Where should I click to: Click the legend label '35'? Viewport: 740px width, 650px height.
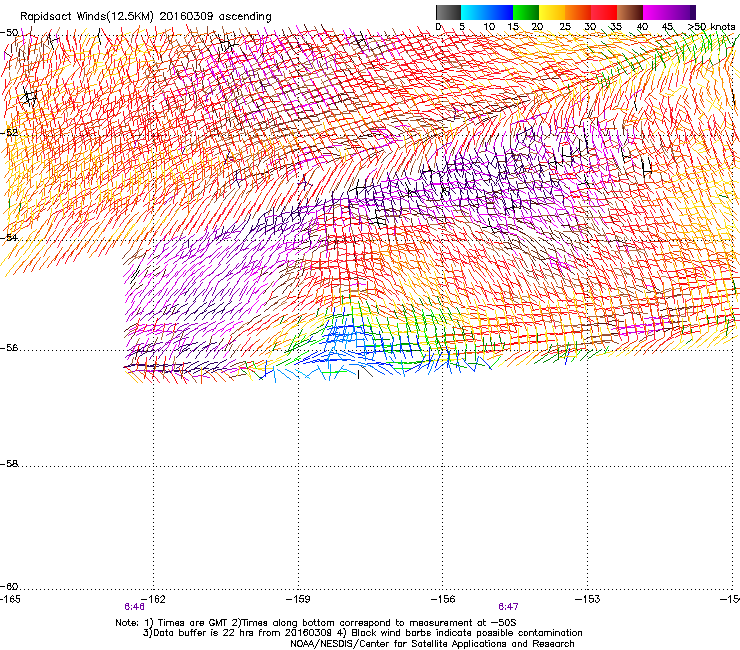pyautogui.click(x=616, y=26)
